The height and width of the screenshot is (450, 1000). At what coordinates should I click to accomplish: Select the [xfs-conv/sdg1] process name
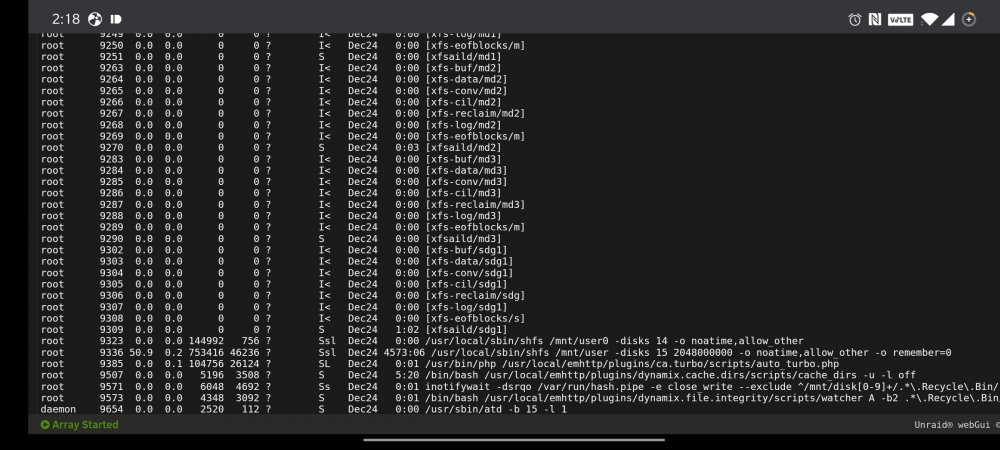pos(469,273)
